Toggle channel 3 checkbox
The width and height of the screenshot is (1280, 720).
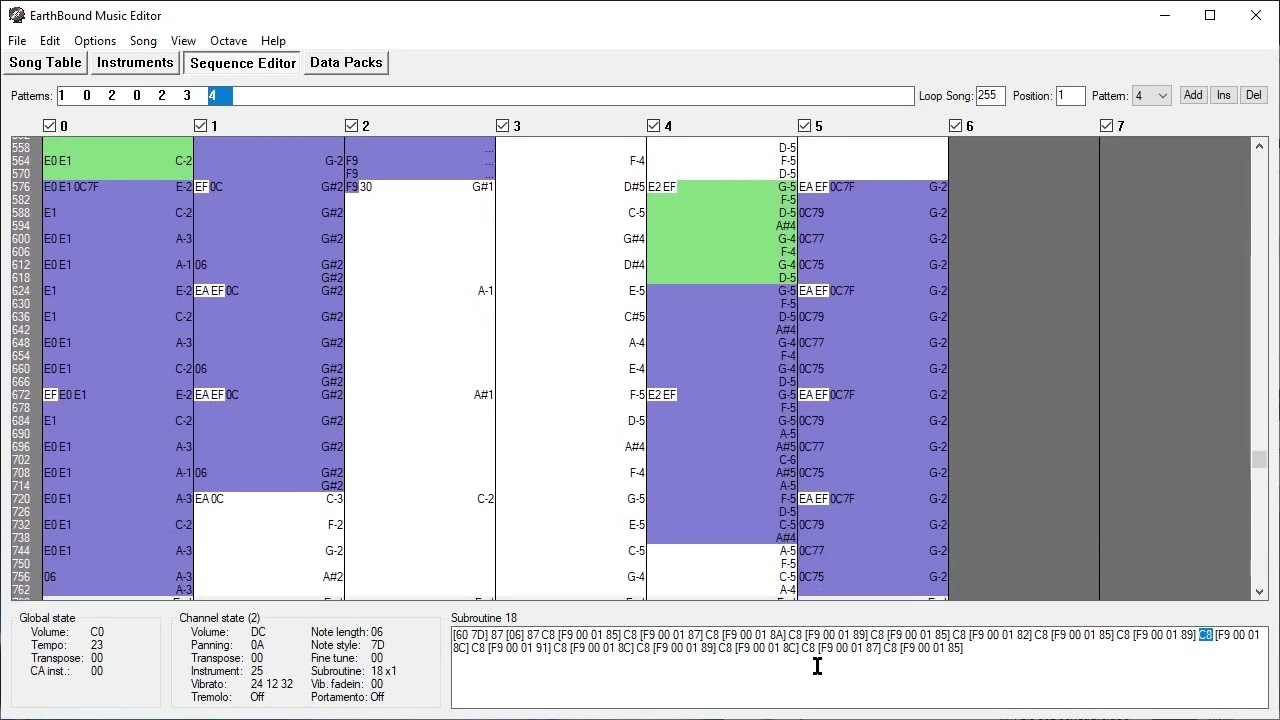point(502,126)
